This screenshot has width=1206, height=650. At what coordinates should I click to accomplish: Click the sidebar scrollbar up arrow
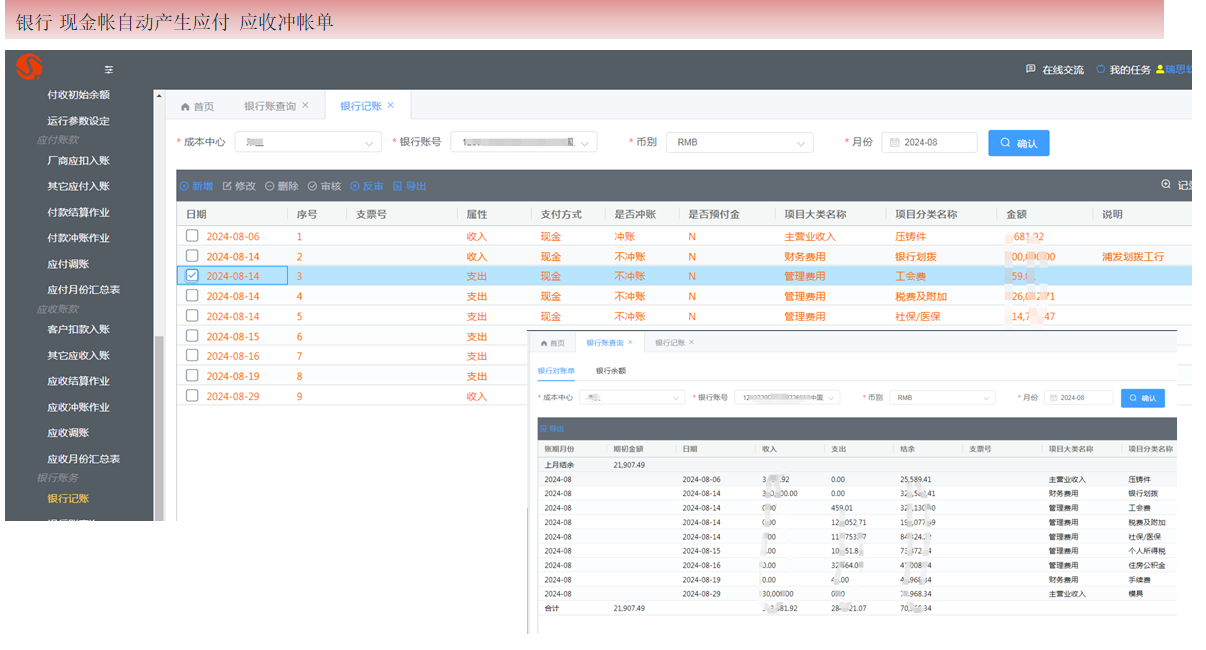tap(158, 96)
